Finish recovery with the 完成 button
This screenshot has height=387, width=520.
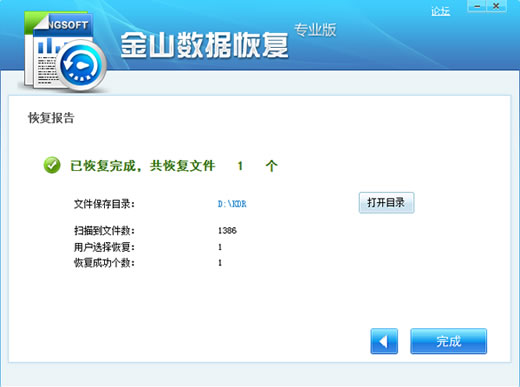click(x=448, y=341)
